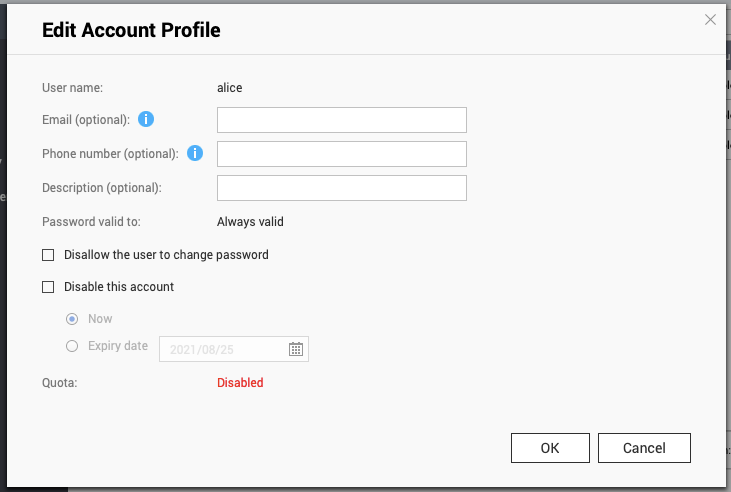731x492 pixels.
Task: Cancel editing the account profile
Action: pos(643,448)
